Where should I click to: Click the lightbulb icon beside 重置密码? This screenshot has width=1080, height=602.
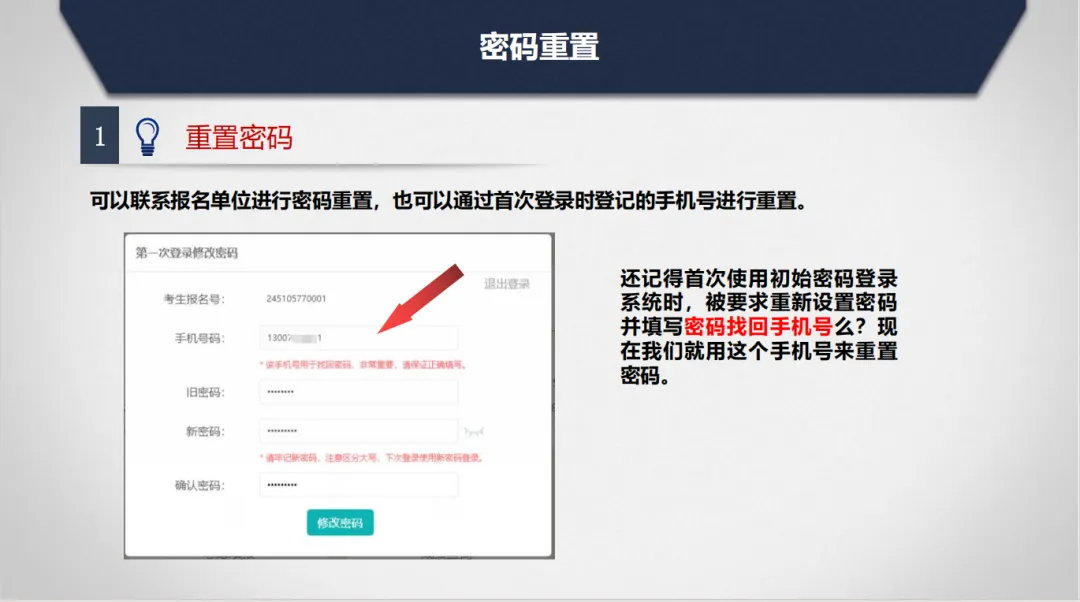[x=147, y=136]
